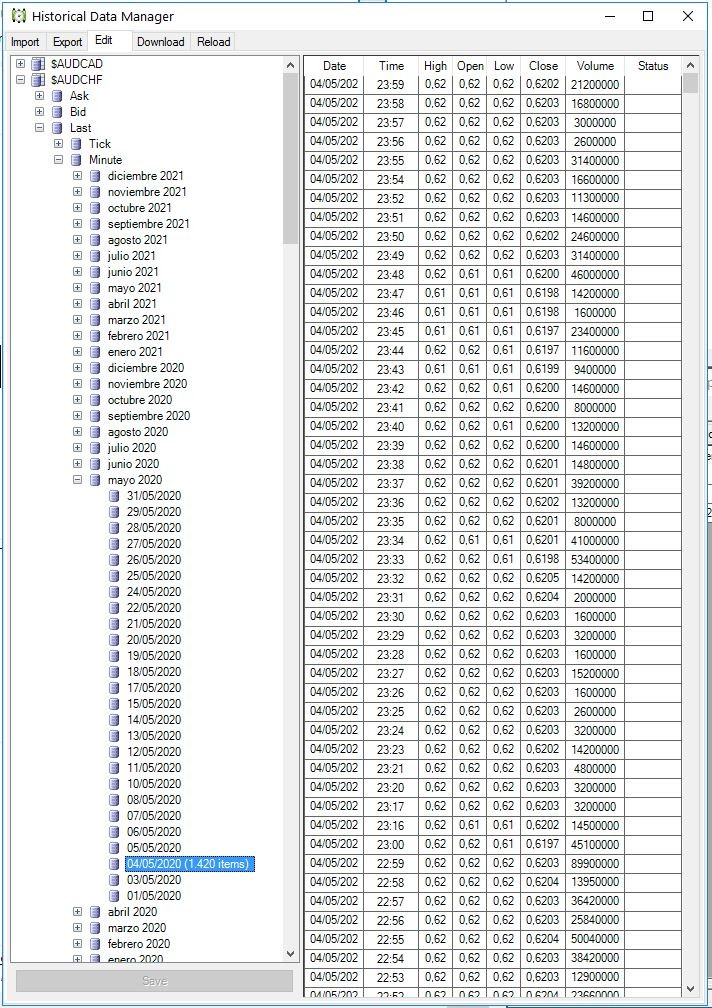Click the septiembre 2021 database icon
The height and width of the screenshot is (1008, 712).
(x=95, y=224)
